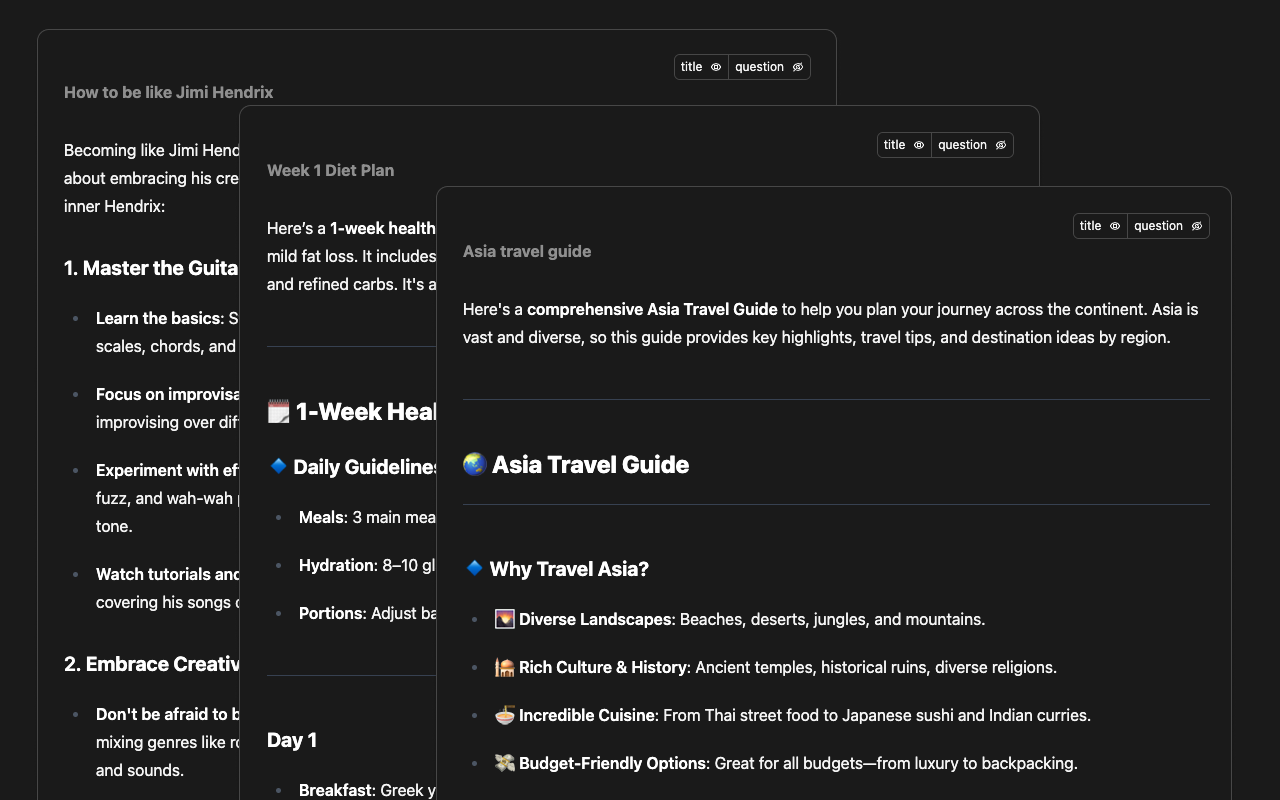Click 'Portions' bullet in diet plan
This screenshot has width=1280, height=800.
pos(331,613)
